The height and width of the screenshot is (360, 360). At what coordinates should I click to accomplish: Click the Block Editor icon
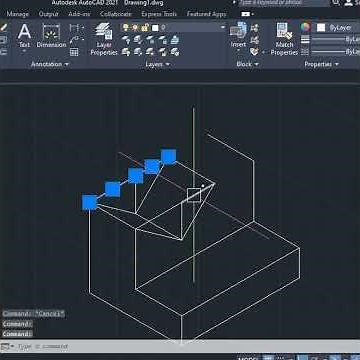point(255,40)
